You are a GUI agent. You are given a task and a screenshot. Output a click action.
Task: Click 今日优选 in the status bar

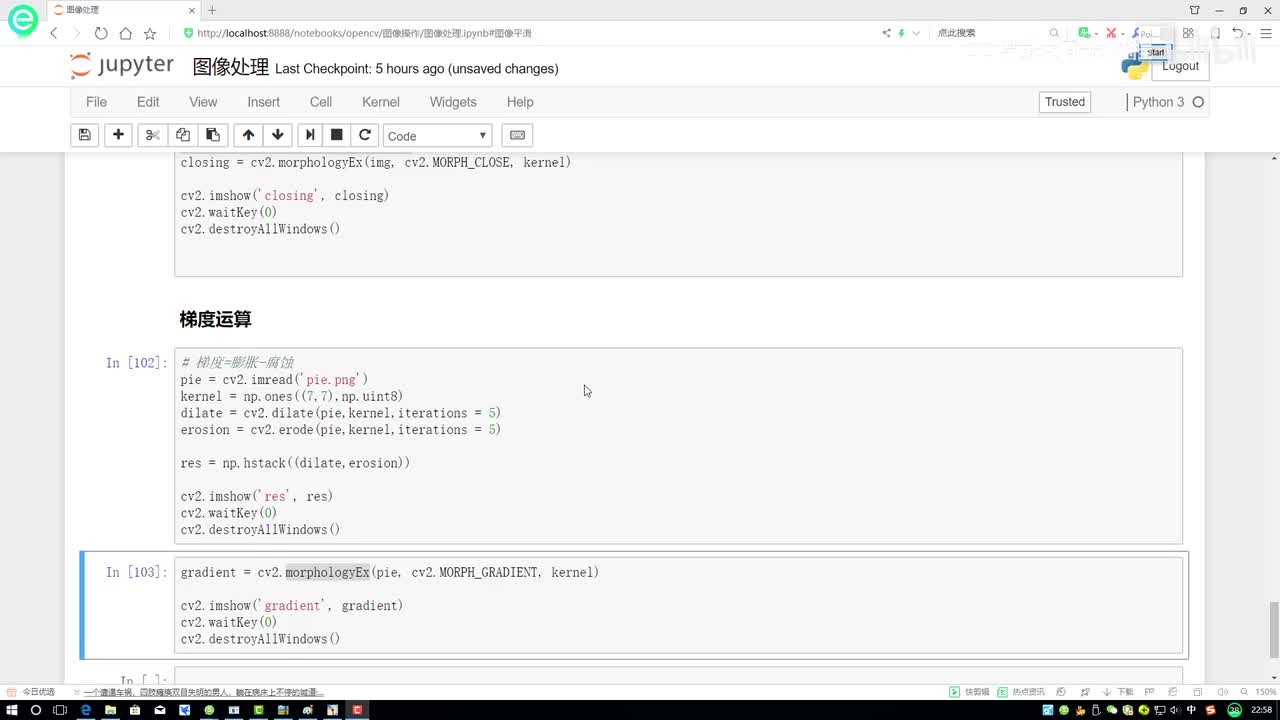coord(32,692)
